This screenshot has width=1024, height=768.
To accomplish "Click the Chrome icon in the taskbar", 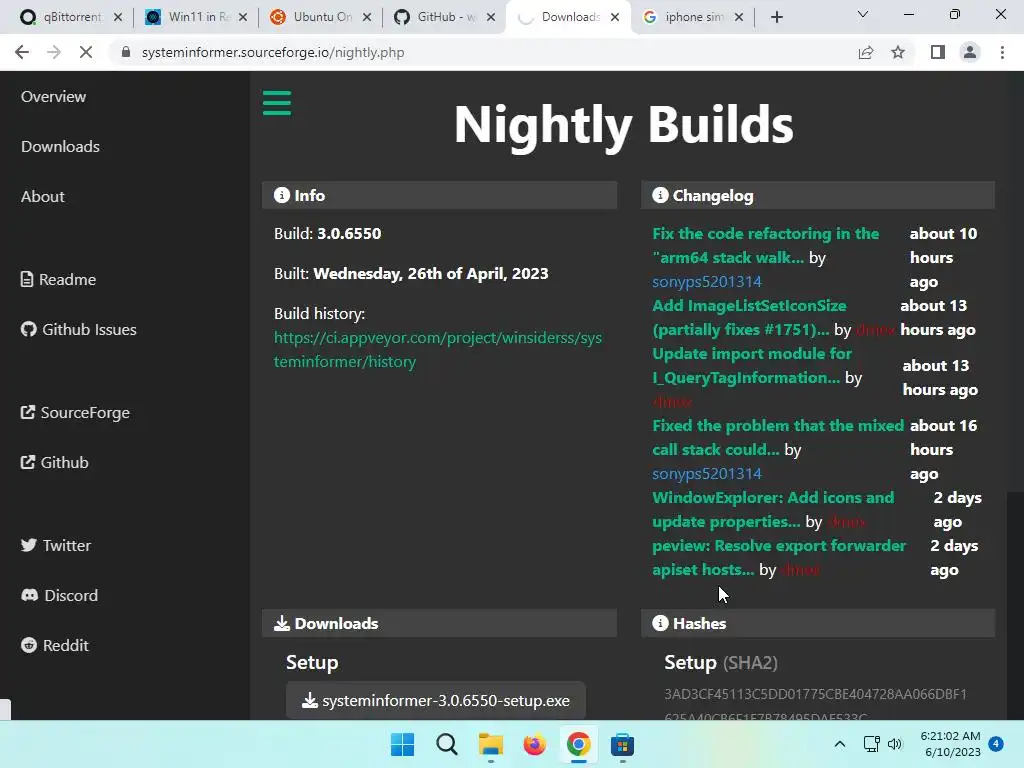I will (579, 744).
